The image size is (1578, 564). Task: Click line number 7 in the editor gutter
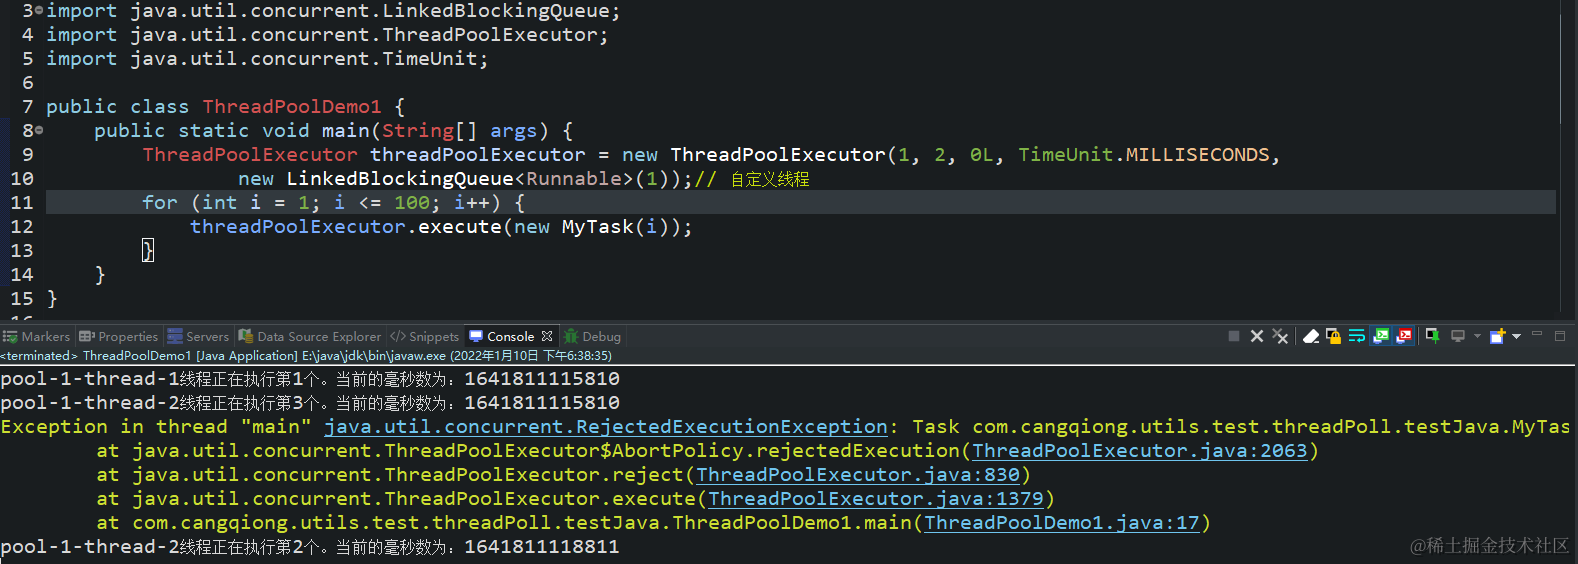point(28,107)
